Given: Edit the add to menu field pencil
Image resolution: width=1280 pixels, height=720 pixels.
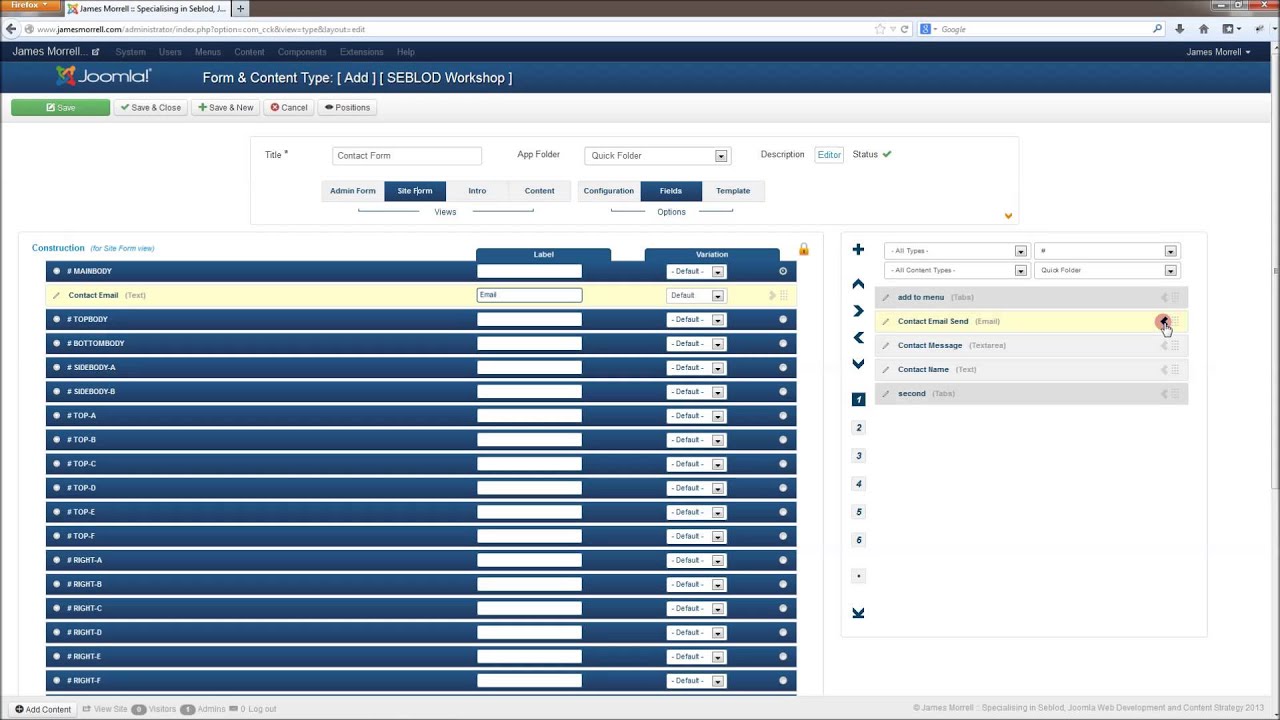Looking at the screenshot, I should click(885, 298).
